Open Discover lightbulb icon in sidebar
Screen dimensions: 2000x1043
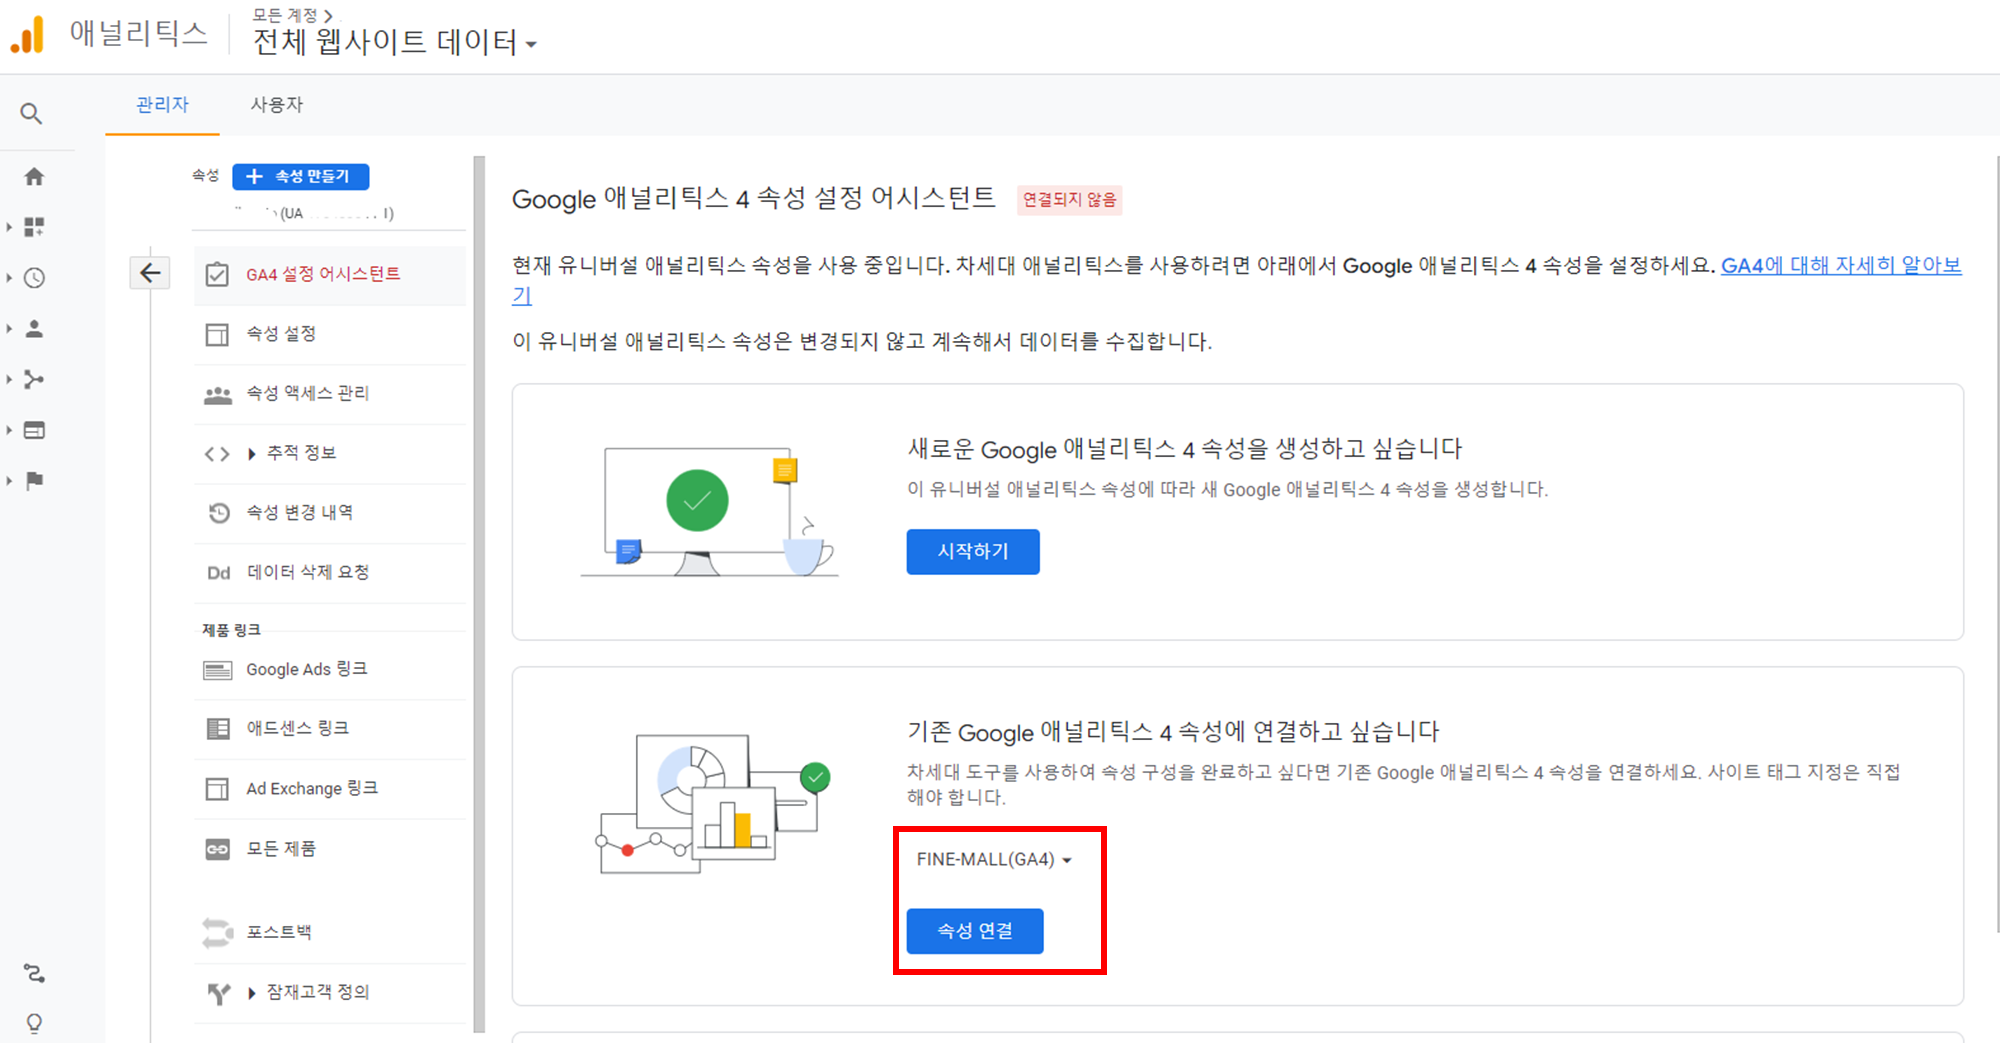coord(34,1023)
